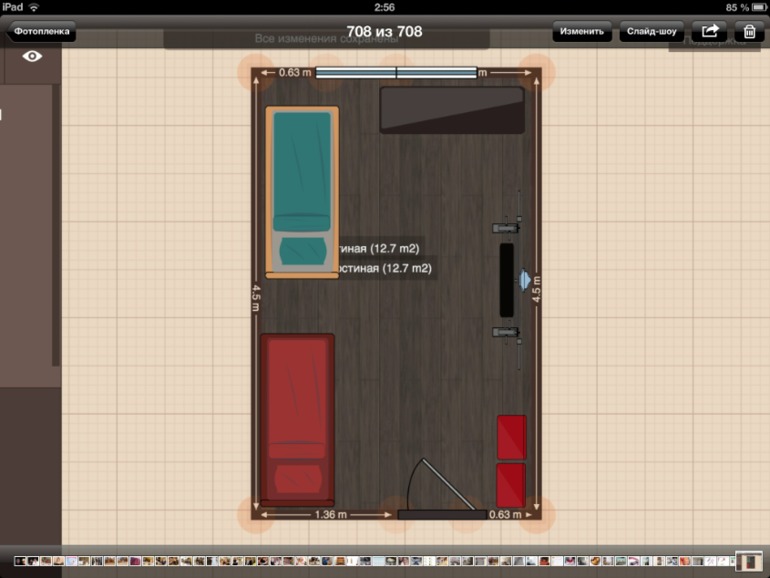This screenshot has width=770, height=578.
Task: Select the first thumbnail in photo strip
Action: pos(20,562)
